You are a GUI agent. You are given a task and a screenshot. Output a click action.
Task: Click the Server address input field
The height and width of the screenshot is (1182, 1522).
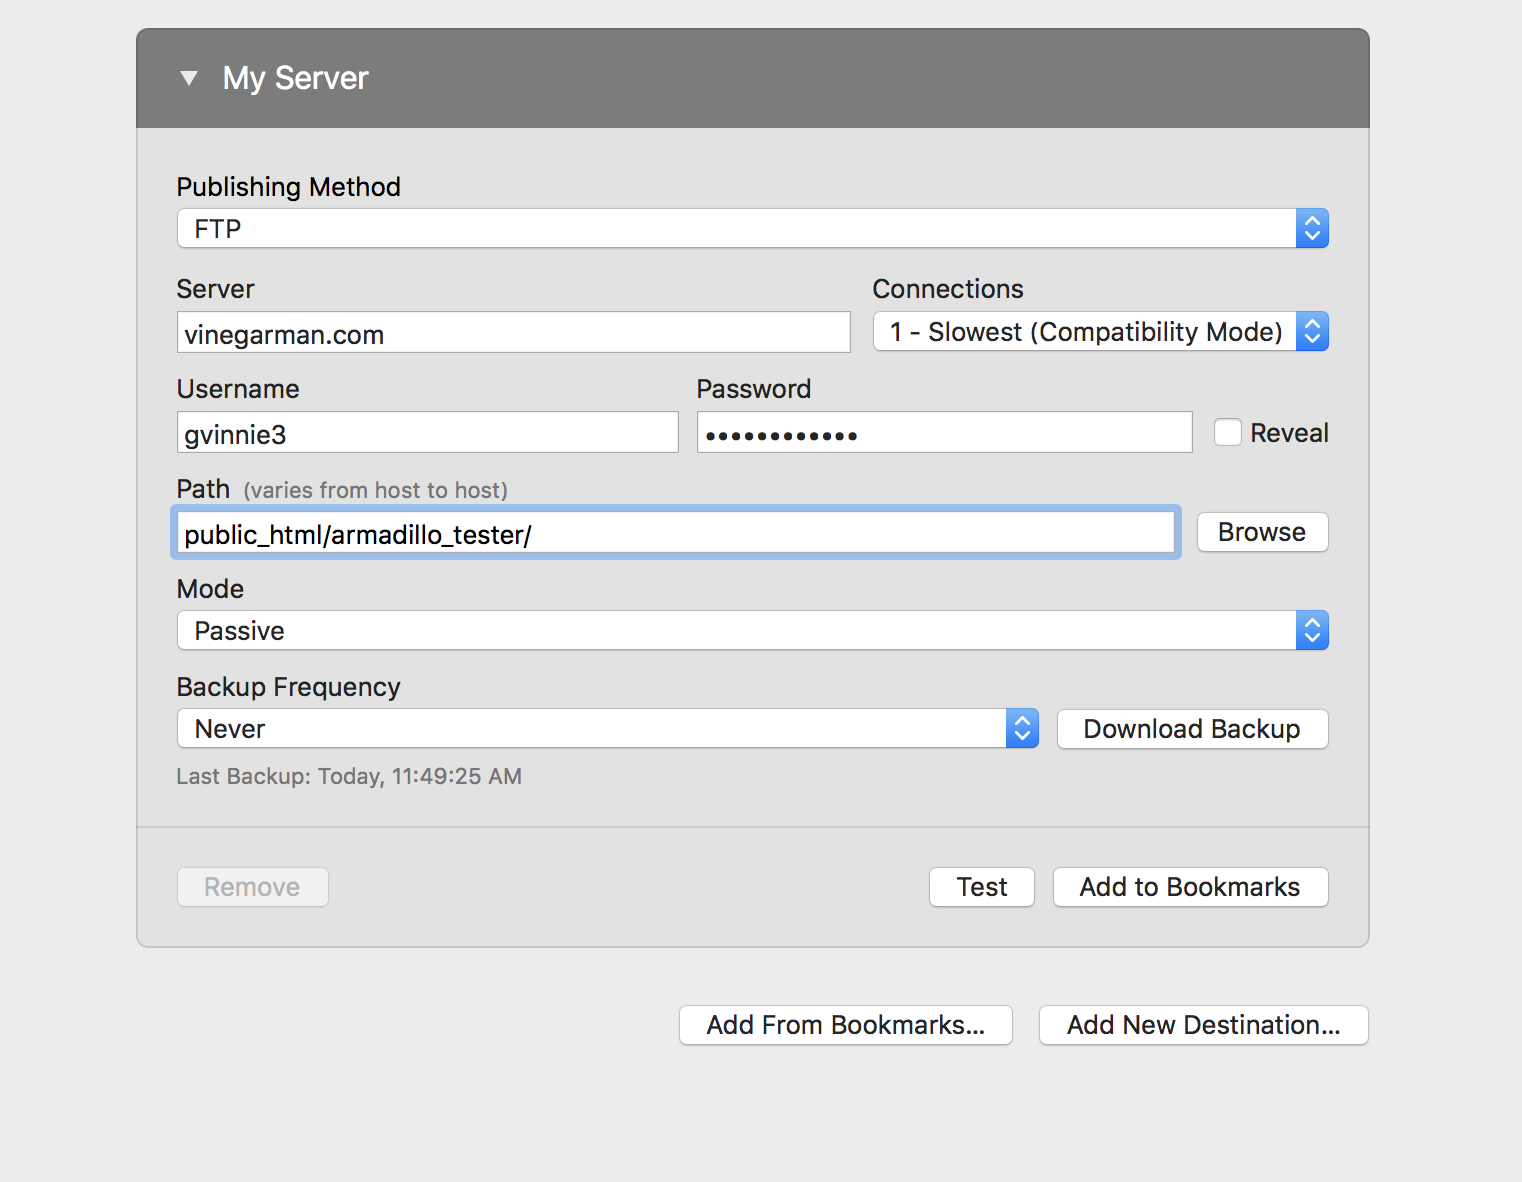pos(513,333)
